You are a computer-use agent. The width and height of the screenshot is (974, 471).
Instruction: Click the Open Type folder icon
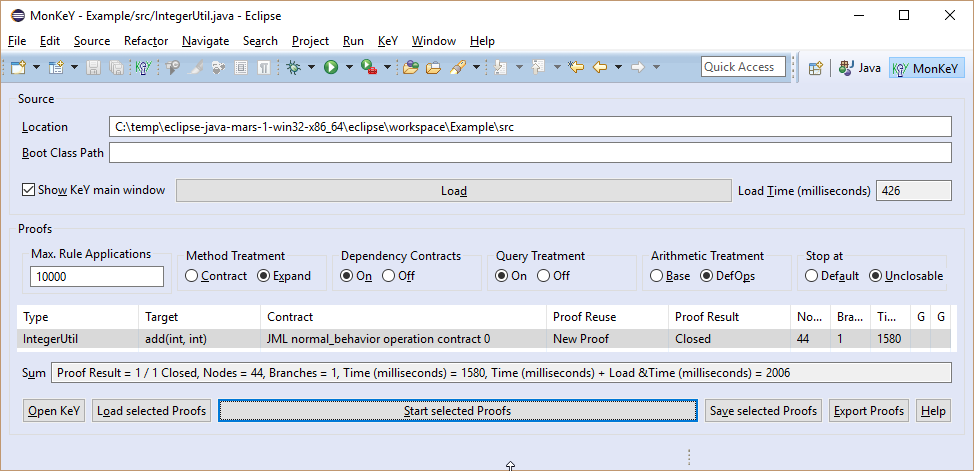410,67
